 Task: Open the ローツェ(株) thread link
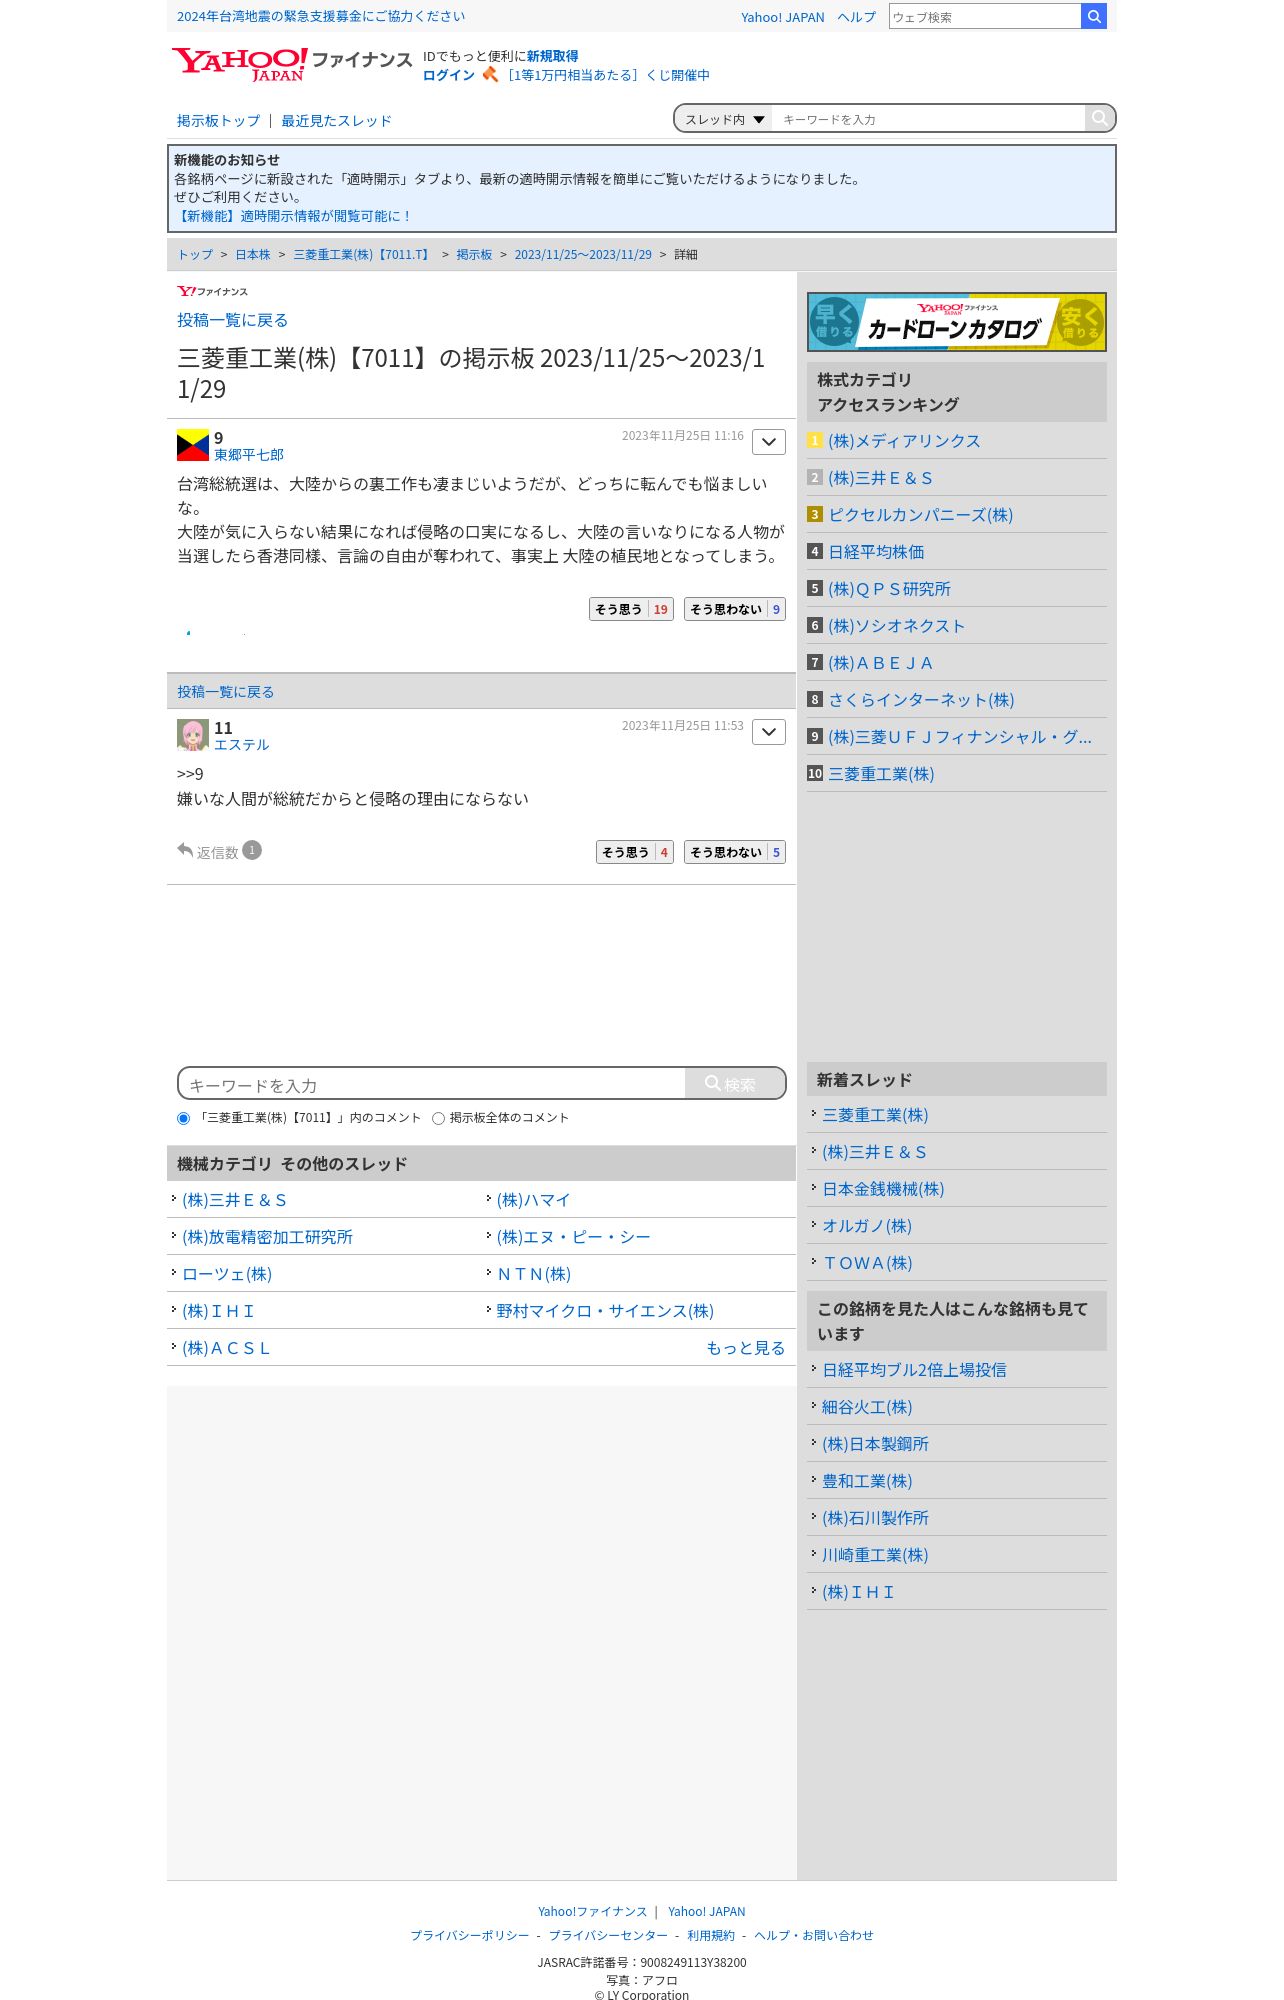pos(227,1274)
